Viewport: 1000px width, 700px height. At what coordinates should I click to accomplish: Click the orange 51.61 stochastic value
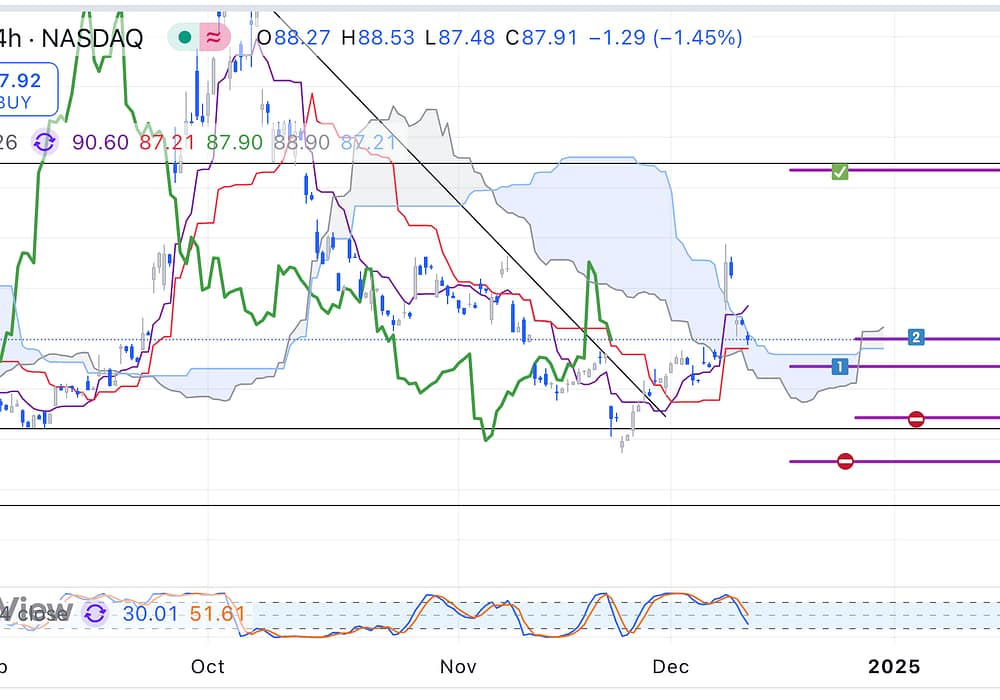click(x=217, y=612)
